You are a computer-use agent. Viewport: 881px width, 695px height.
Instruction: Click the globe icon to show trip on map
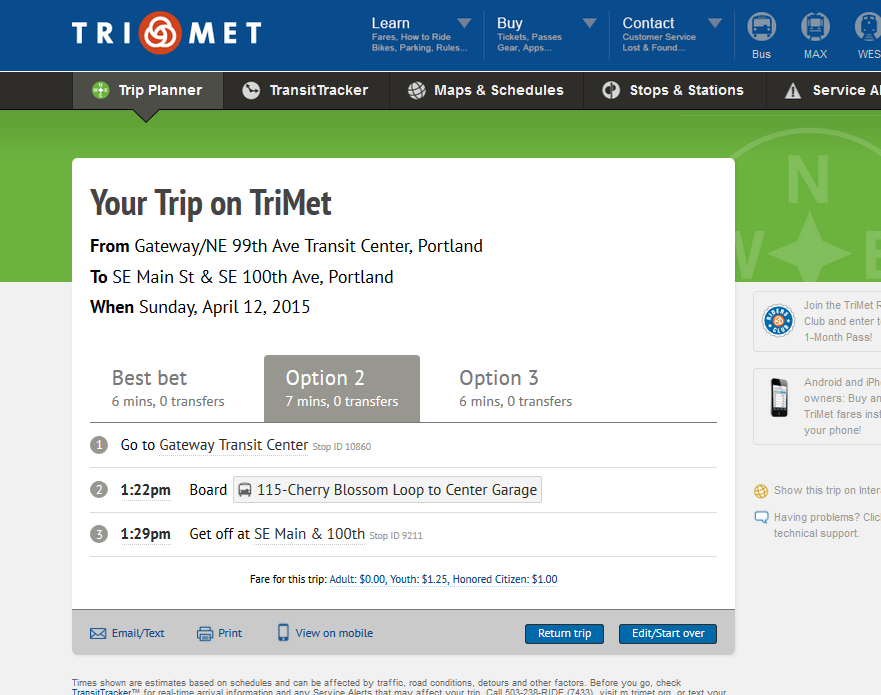[x=759, y=491]
